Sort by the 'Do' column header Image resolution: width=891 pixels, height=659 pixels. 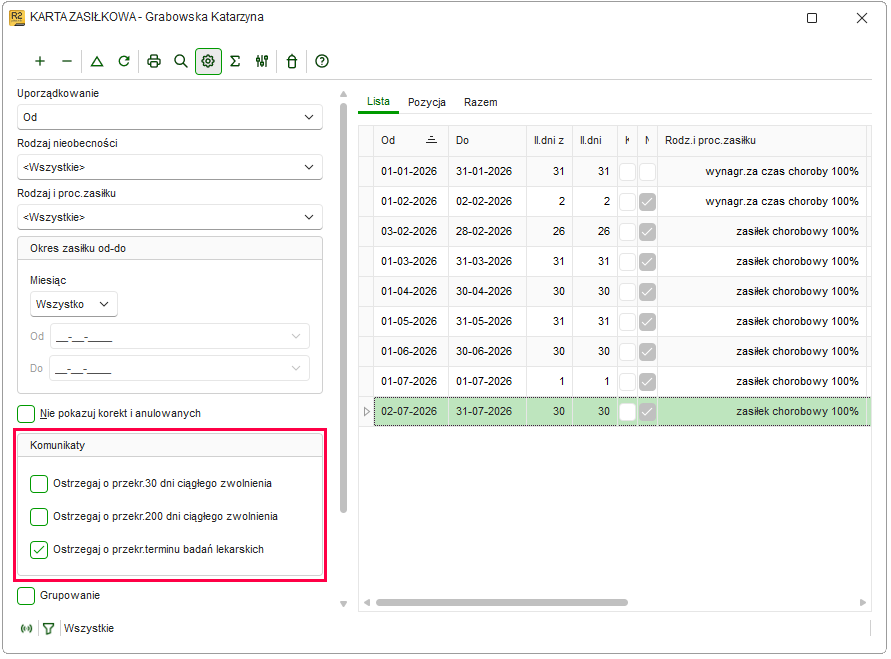(488, 140)
